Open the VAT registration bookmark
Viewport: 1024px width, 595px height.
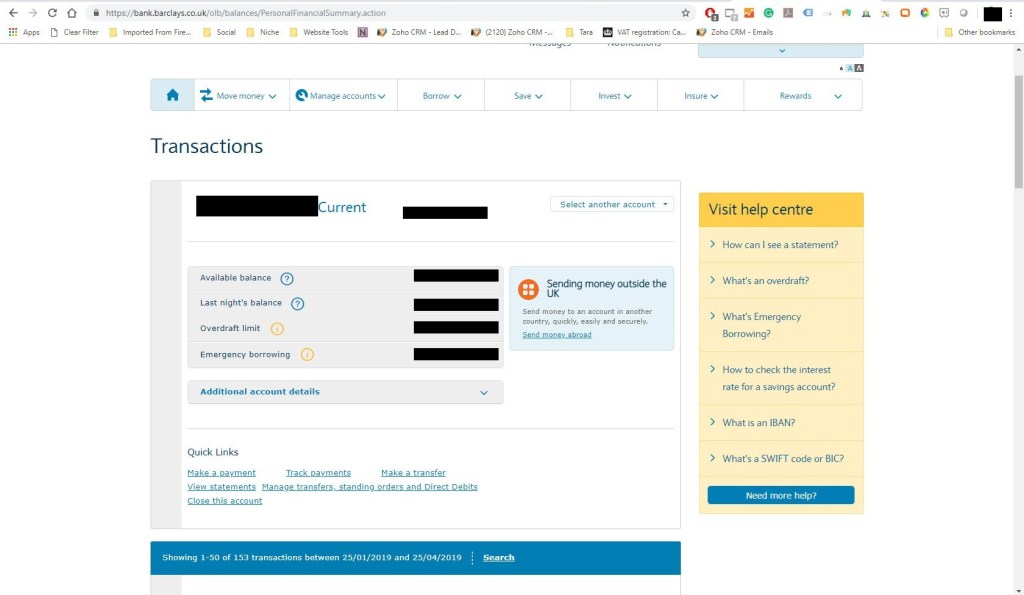pos(644,32)
